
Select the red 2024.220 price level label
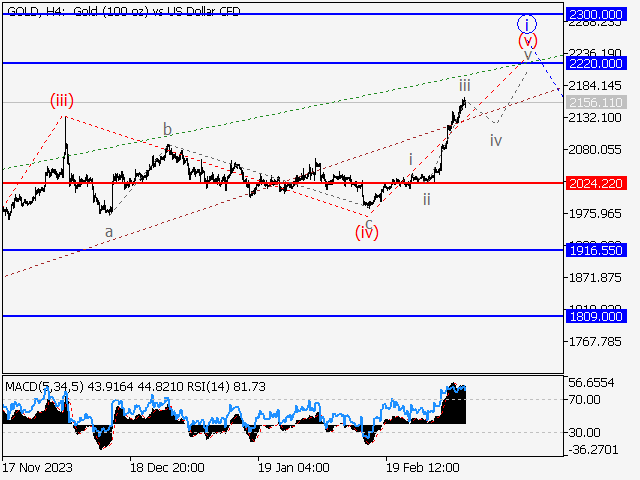point(595,183)
